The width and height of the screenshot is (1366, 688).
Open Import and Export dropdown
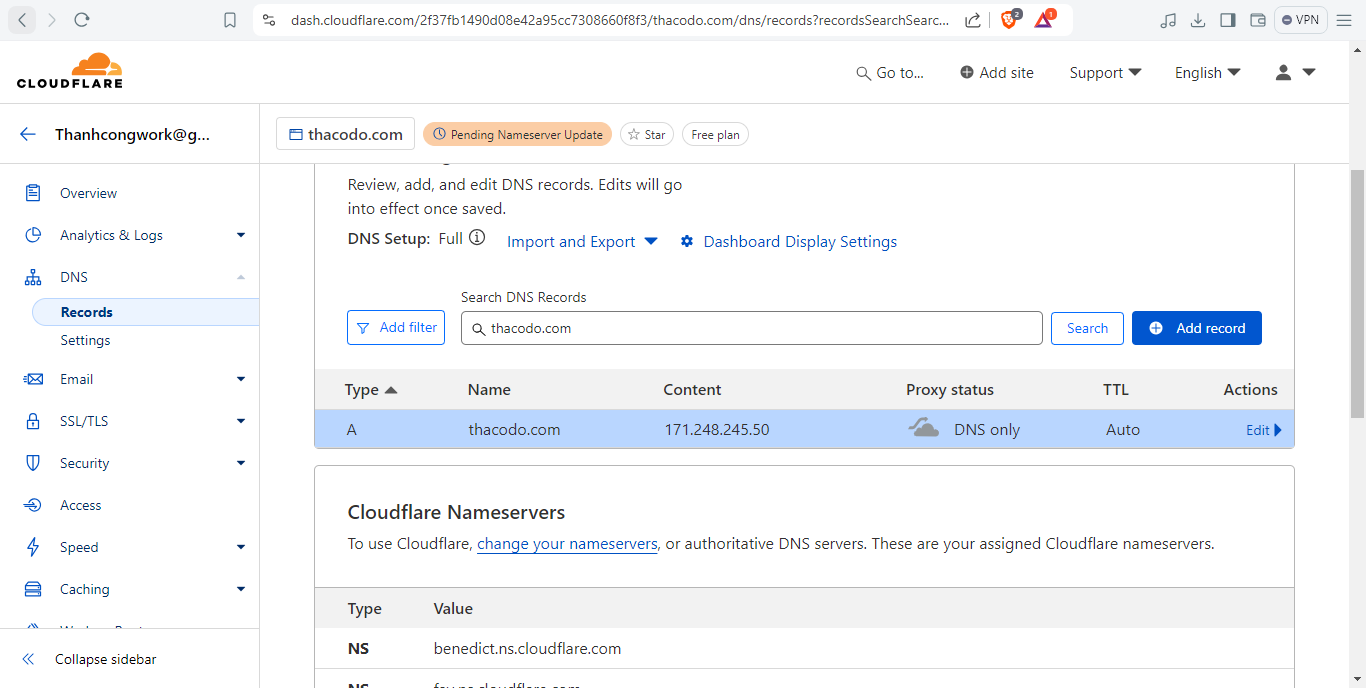(582, 241)
